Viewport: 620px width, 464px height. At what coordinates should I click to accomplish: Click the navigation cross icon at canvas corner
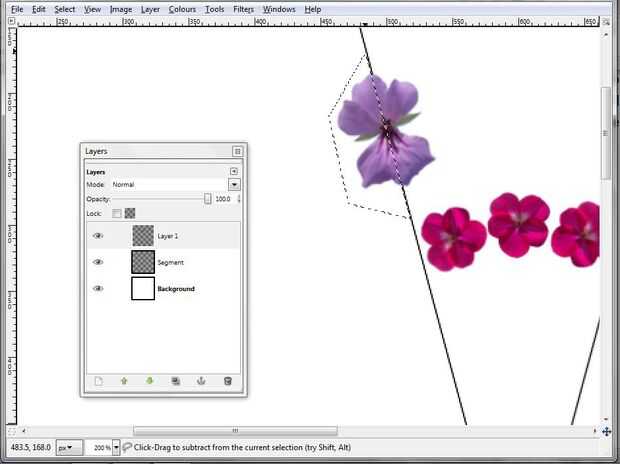click(x=606, y=431)
